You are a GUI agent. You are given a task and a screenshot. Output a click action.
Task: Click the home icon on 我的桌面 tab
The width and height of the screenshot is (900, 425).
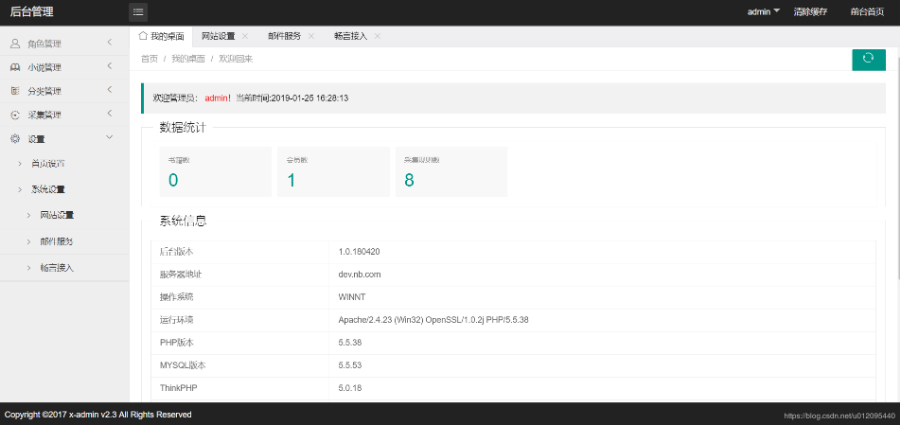point(143,36)
